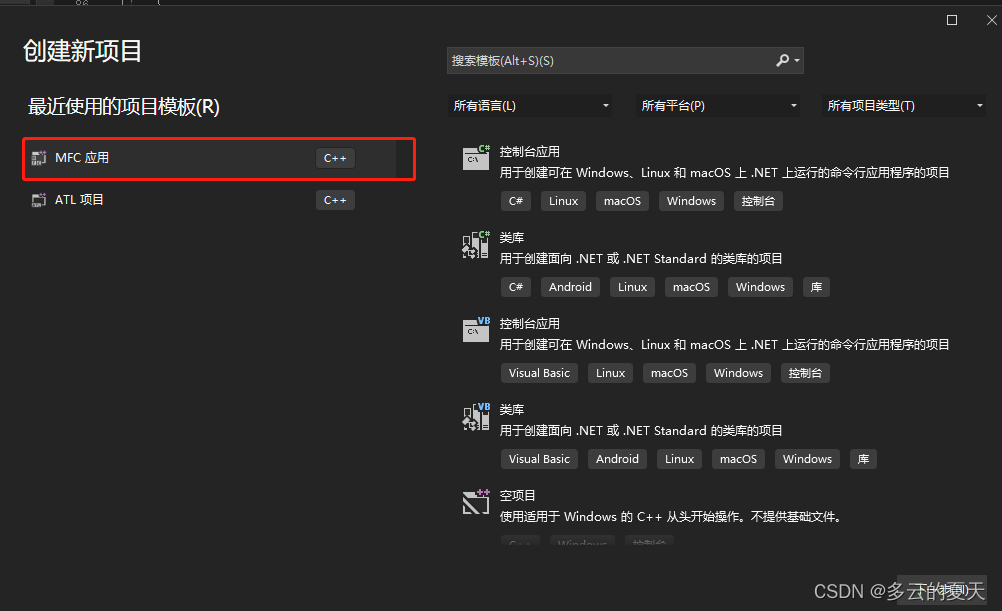
Task: Select the VB 类库 template title
Action: 511,410
